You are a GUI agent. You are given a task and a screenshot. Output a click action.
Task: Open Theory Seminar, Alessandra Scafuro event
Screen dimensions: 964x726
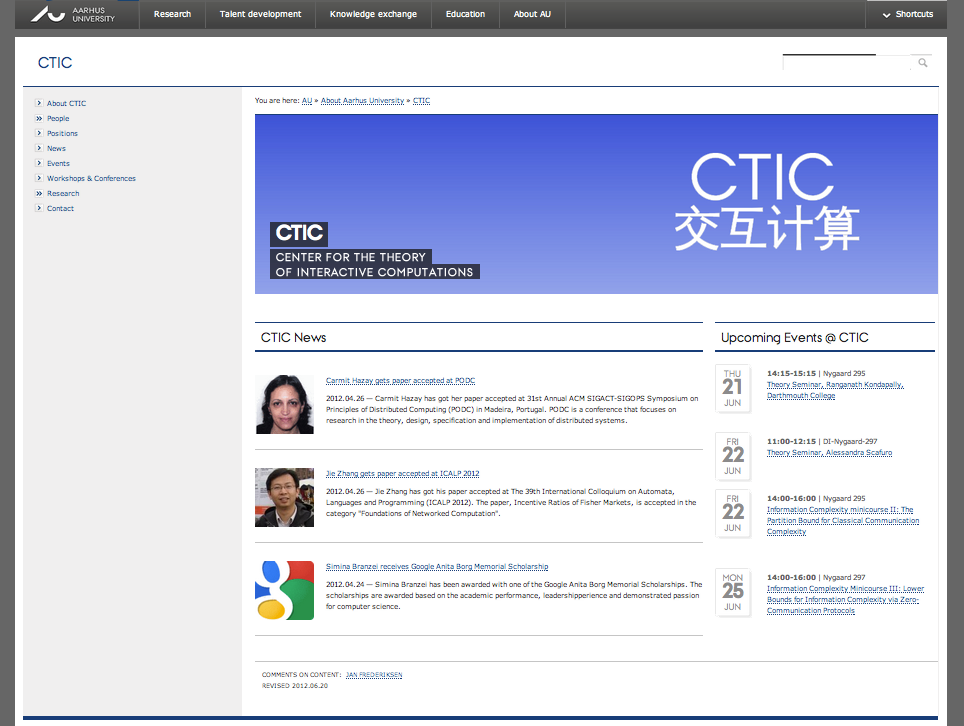(829, 453)
